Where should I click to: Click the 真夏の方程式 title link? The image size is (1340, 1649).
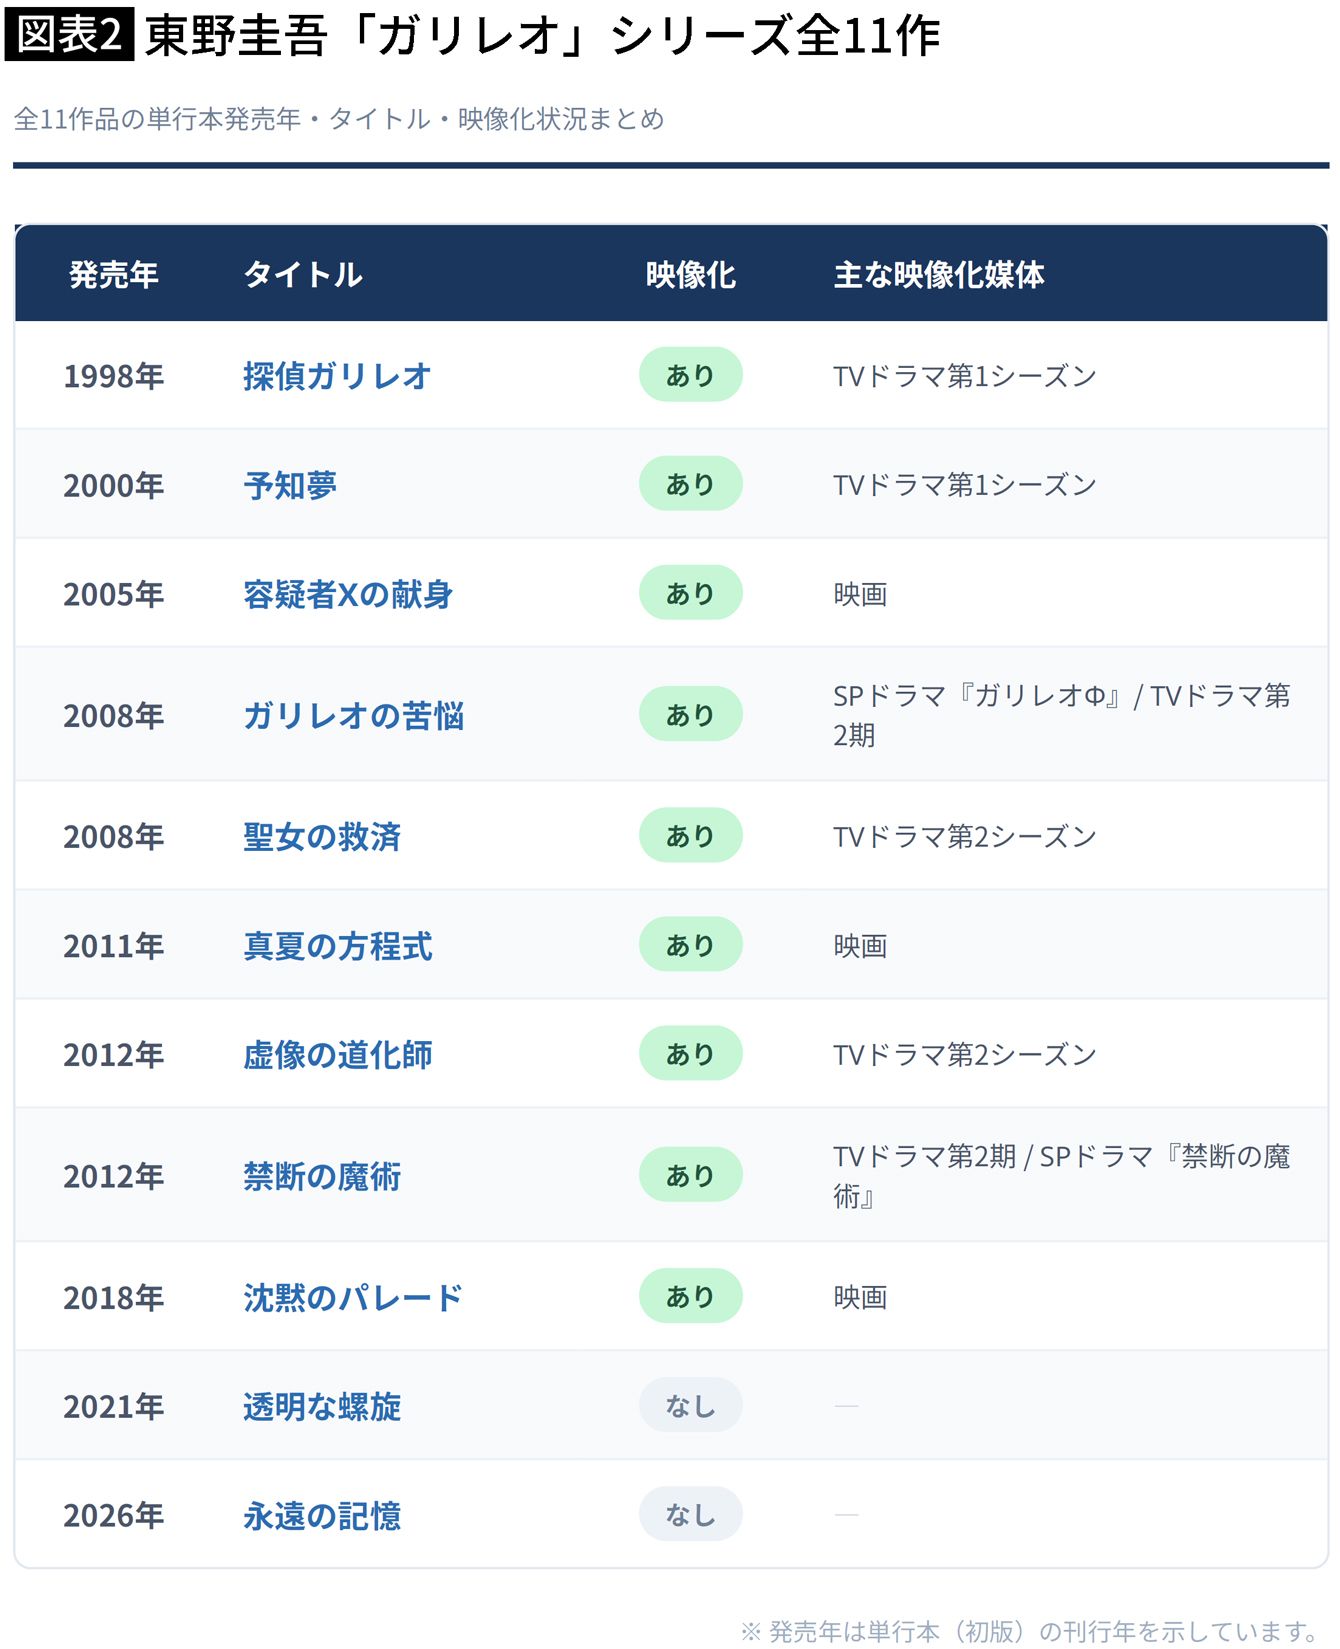pos(338,945)
